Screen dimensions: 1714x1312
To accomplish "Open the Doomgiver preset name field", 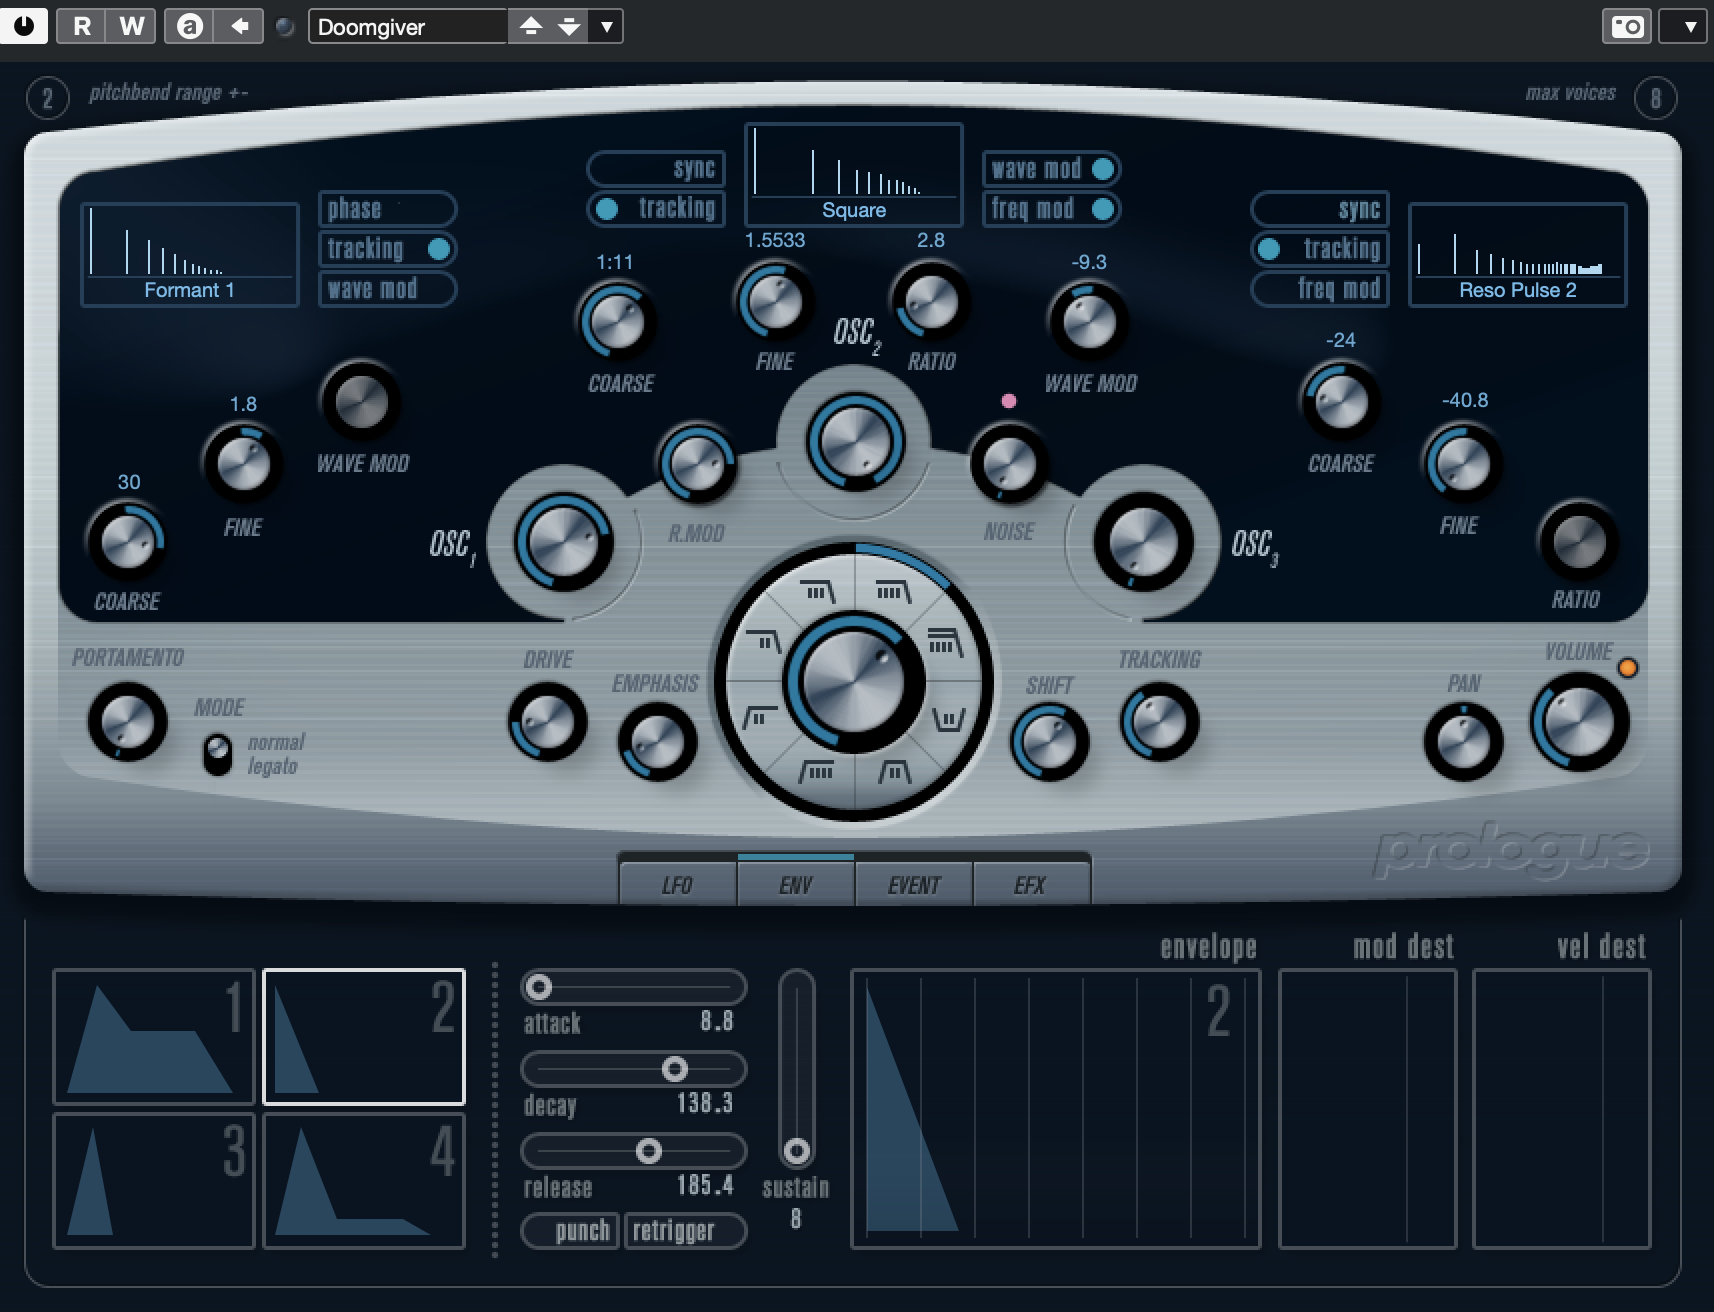I will pyautogui.click(x=408, y=26).
